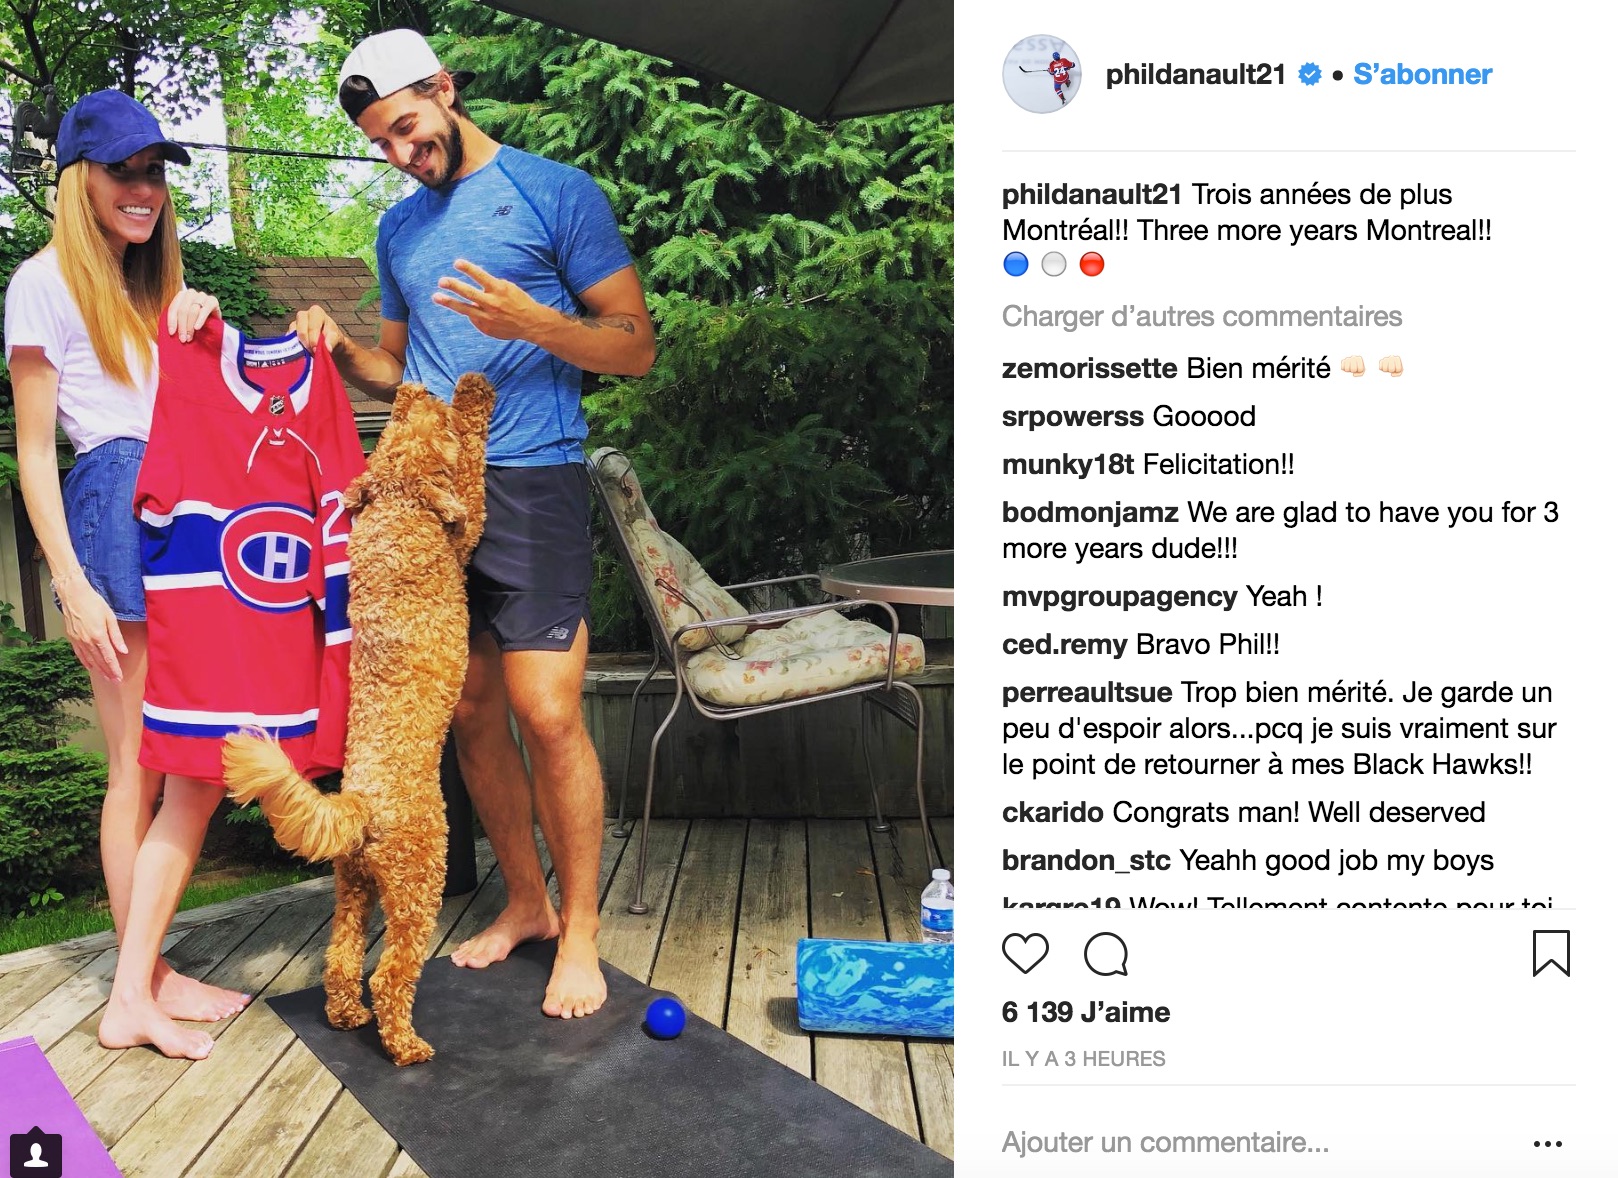The image size is (1618, 1178).
Task: Click the Instagram post photo
Action: click(477, 589)
